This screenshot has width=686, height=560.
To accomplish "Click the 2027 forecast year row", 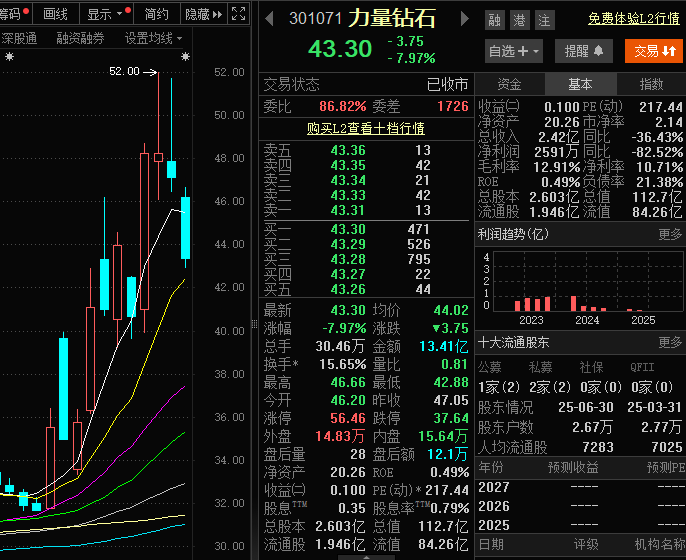I will [581, 487].
